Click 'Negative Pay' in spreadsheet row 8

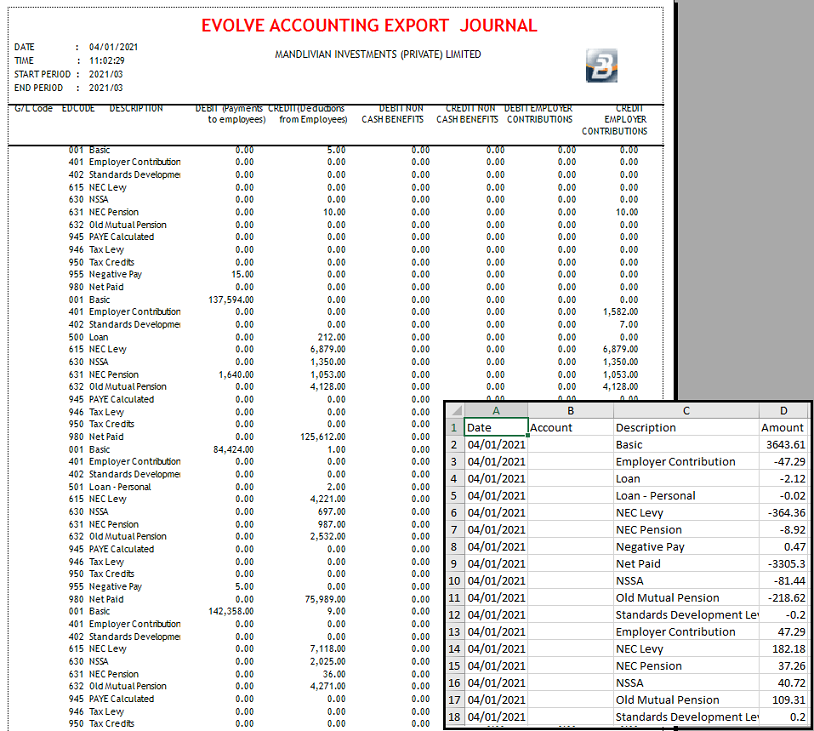click(x=686, y=547)
